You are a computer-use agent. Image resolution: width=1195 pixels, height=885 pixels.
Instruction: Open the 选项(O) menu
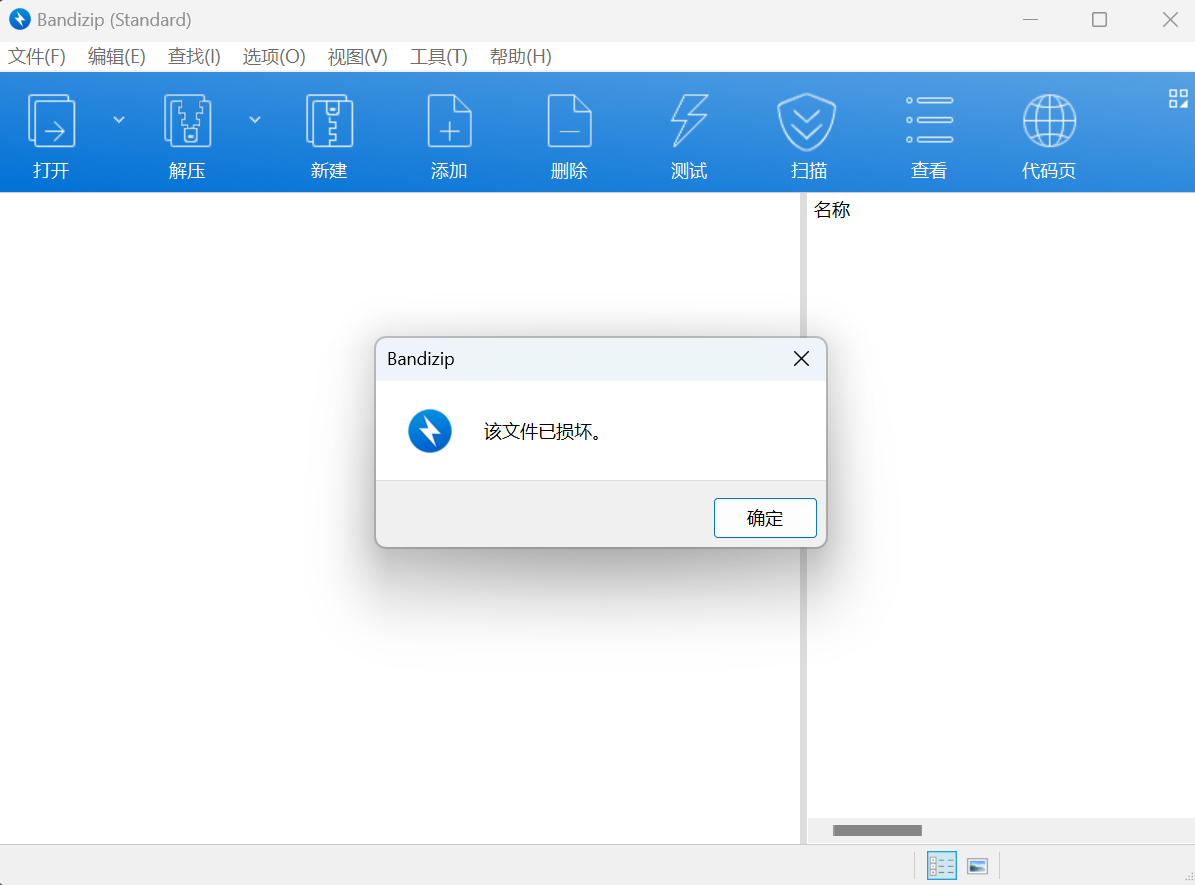pyautogui.click(x=274, y=57)
